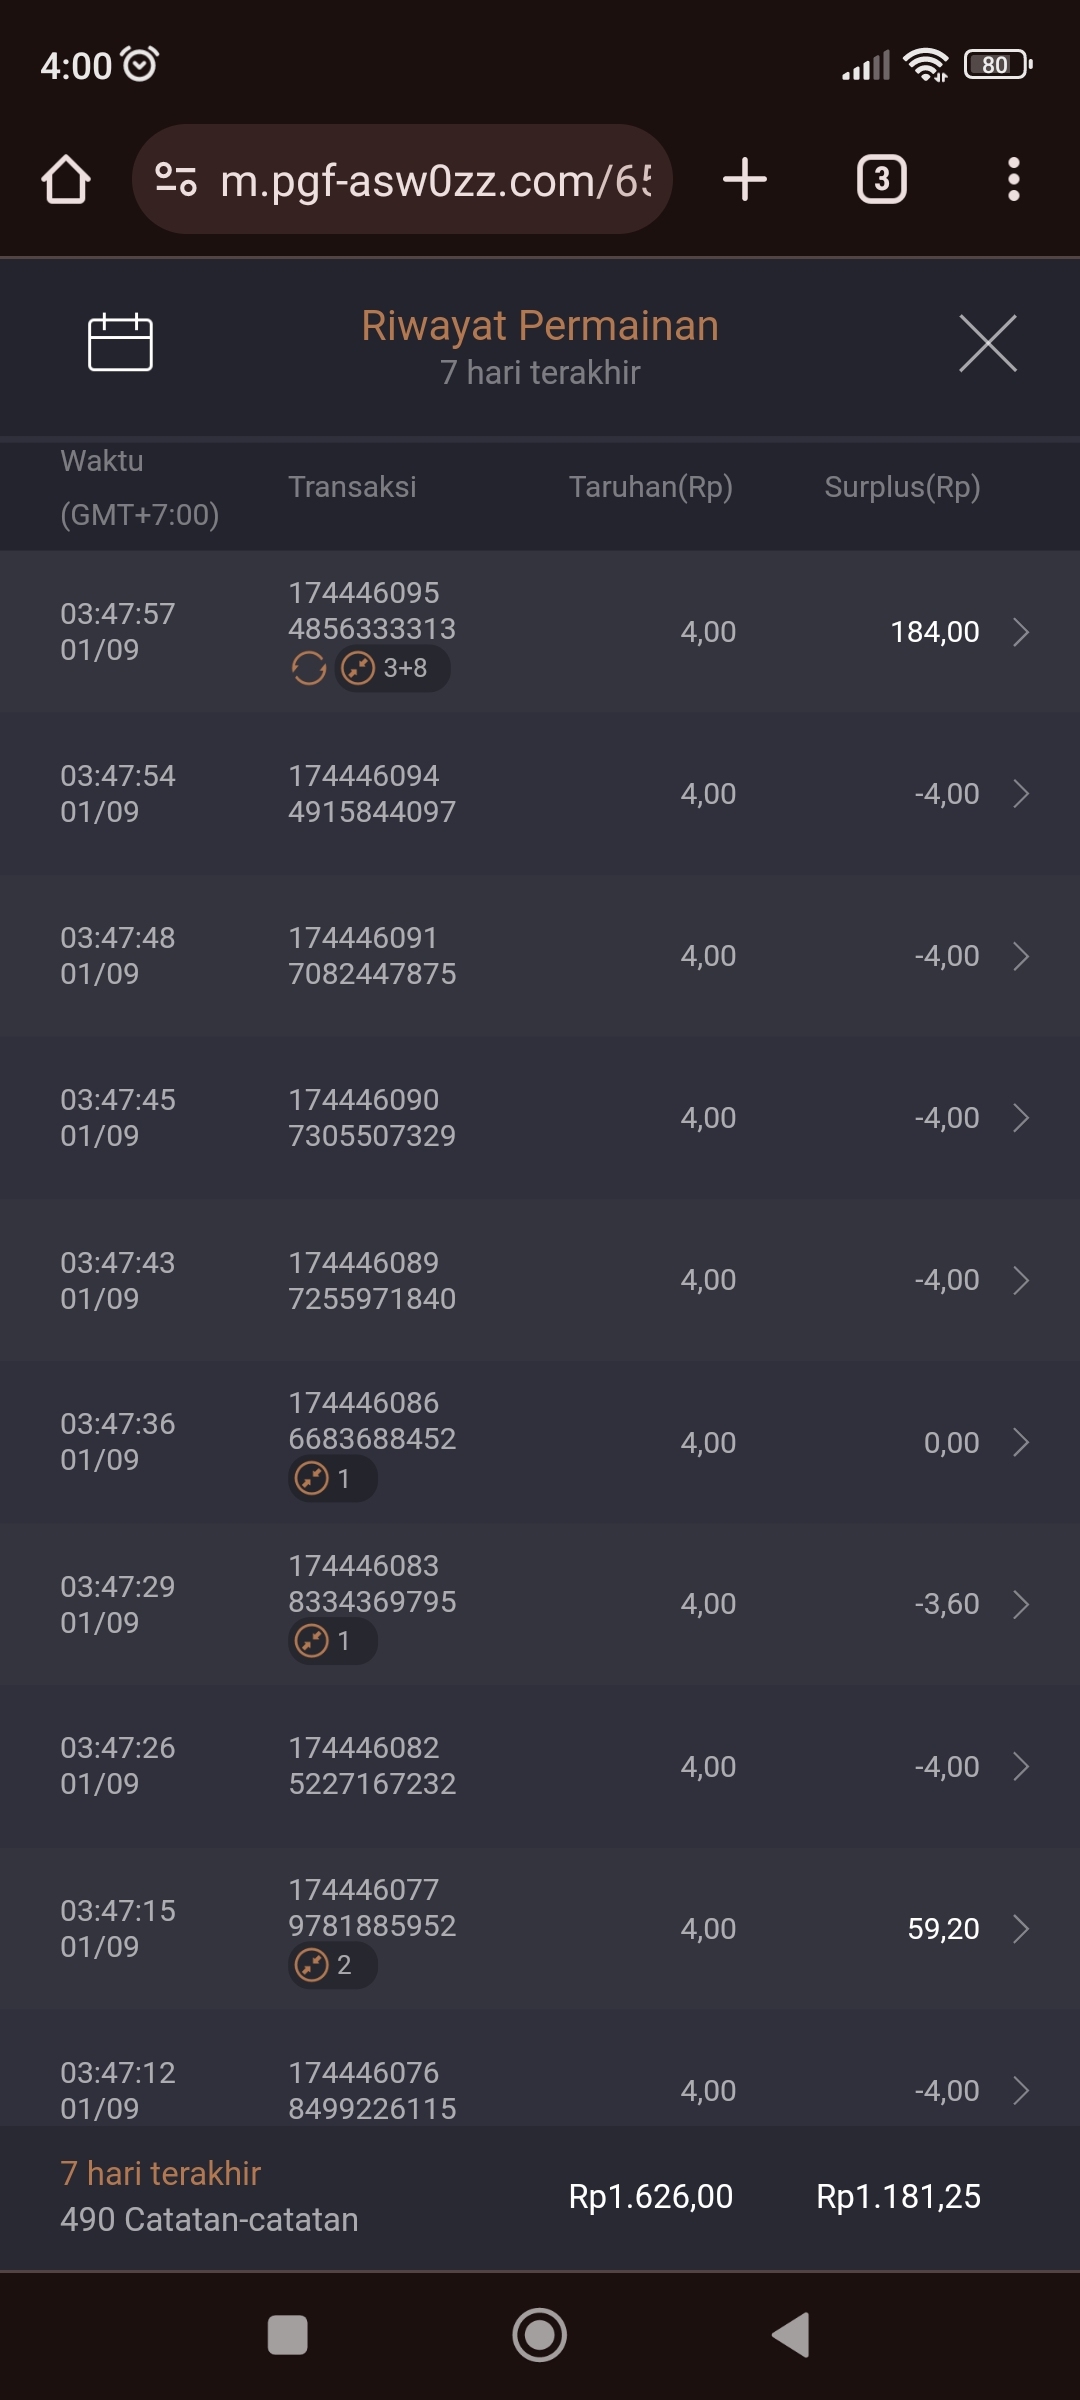This screenshot has width=1080, height=2400.
Task: Focus the URL address bar text
Action: (435, 181)
